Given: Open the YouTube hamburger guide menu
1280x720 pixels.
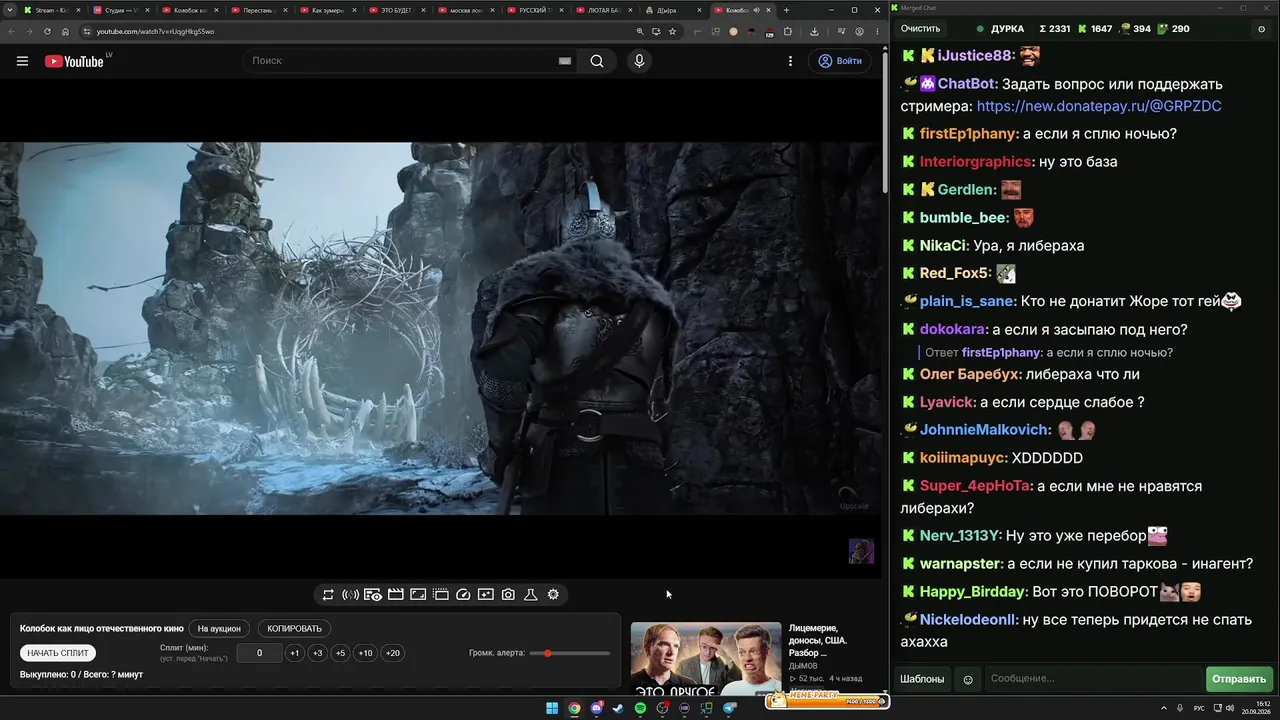Looking at the screenshot, I should 22,61.
